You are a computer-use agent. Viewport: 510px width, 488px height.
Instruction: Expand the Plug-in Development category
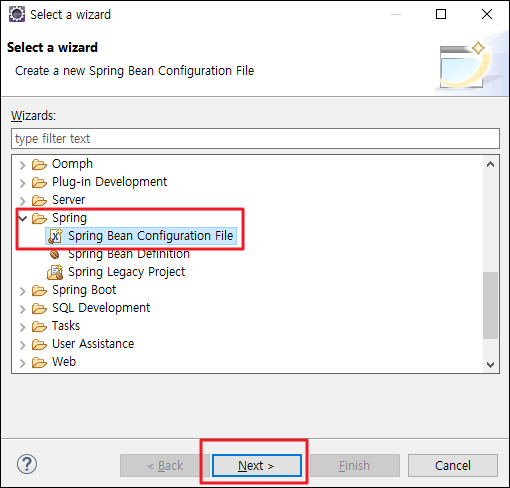click(22, 183)
